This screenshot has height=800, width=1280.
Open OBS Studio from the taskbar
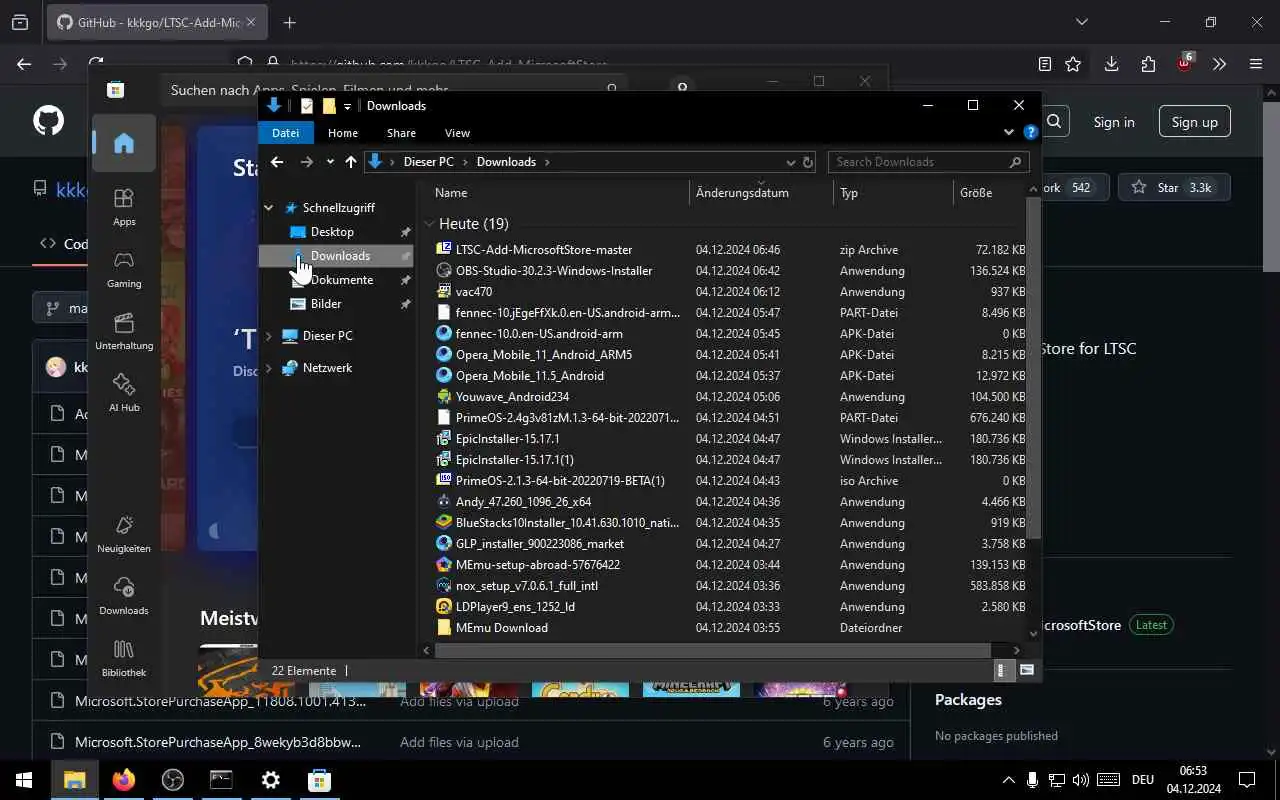coord(173,780)
